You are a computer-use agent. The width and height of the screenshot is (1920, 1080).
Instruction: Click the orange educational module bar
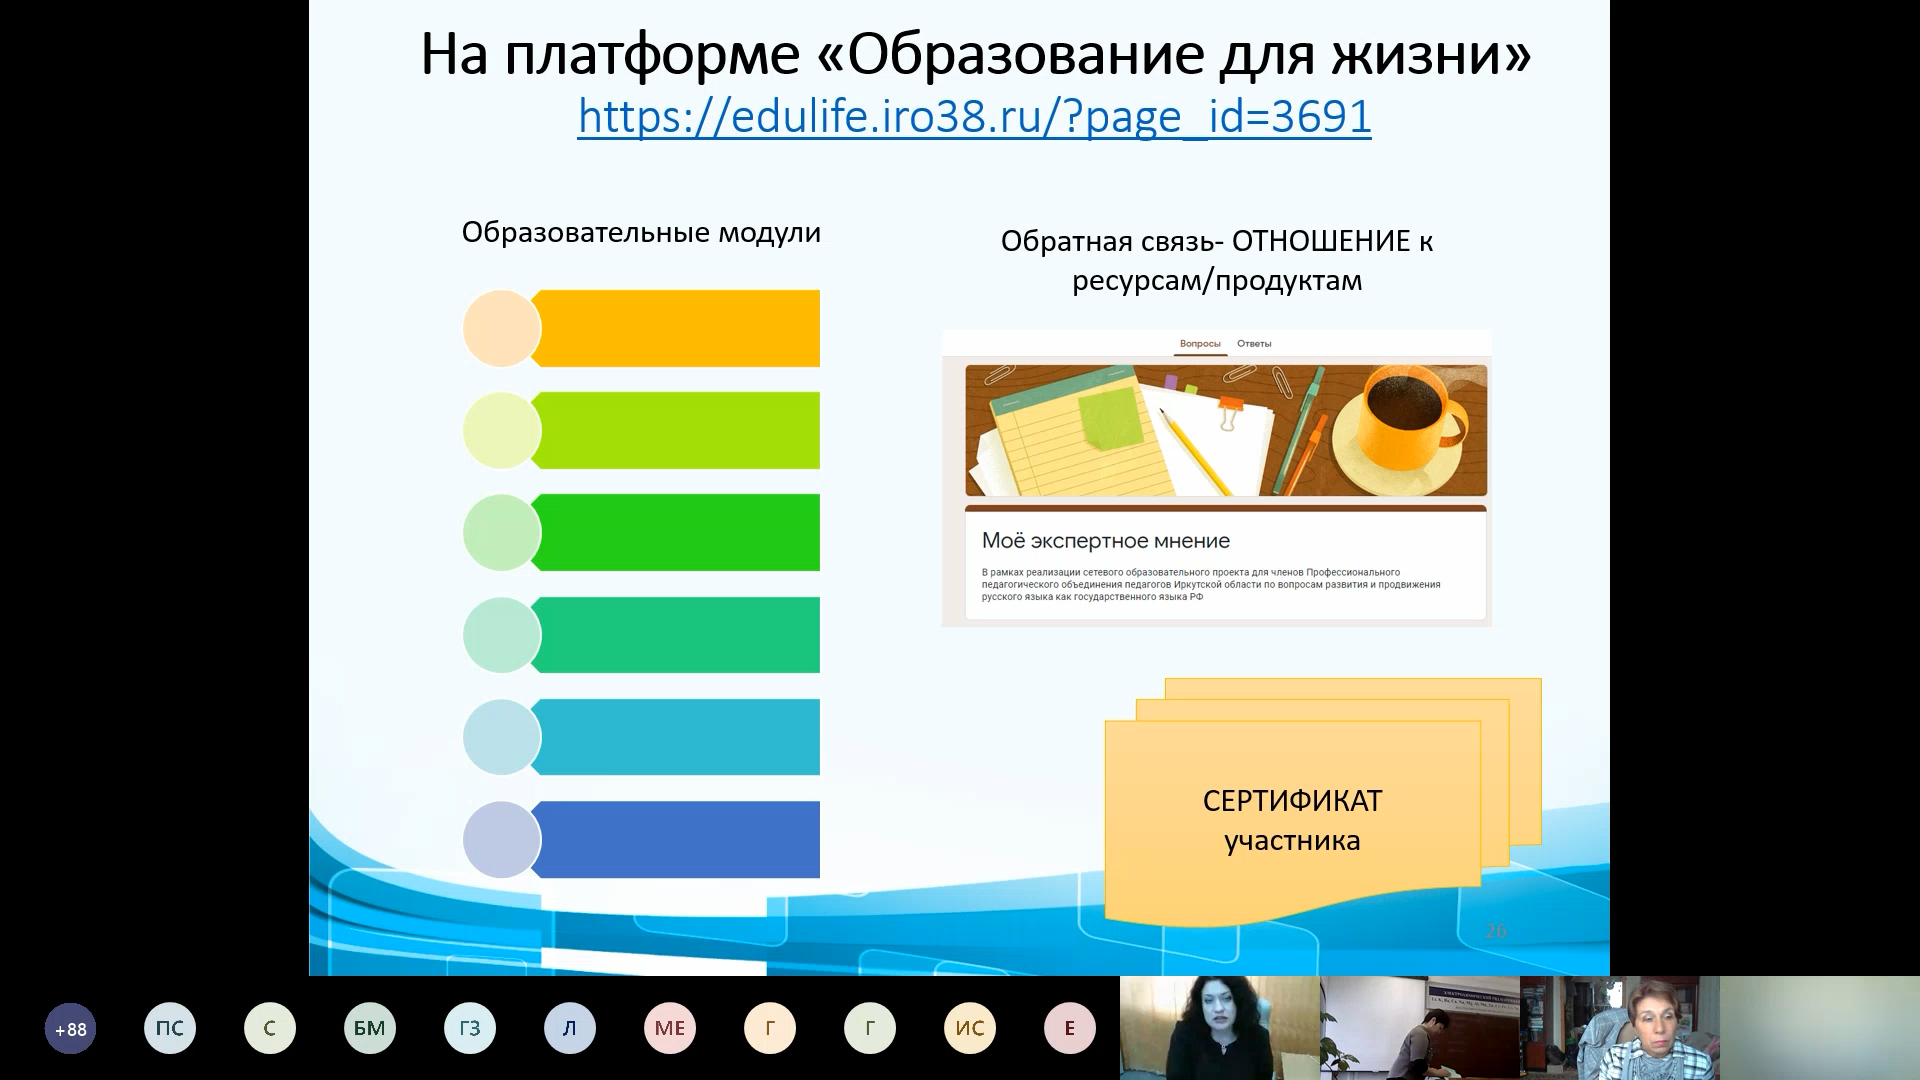coord(676,328)
